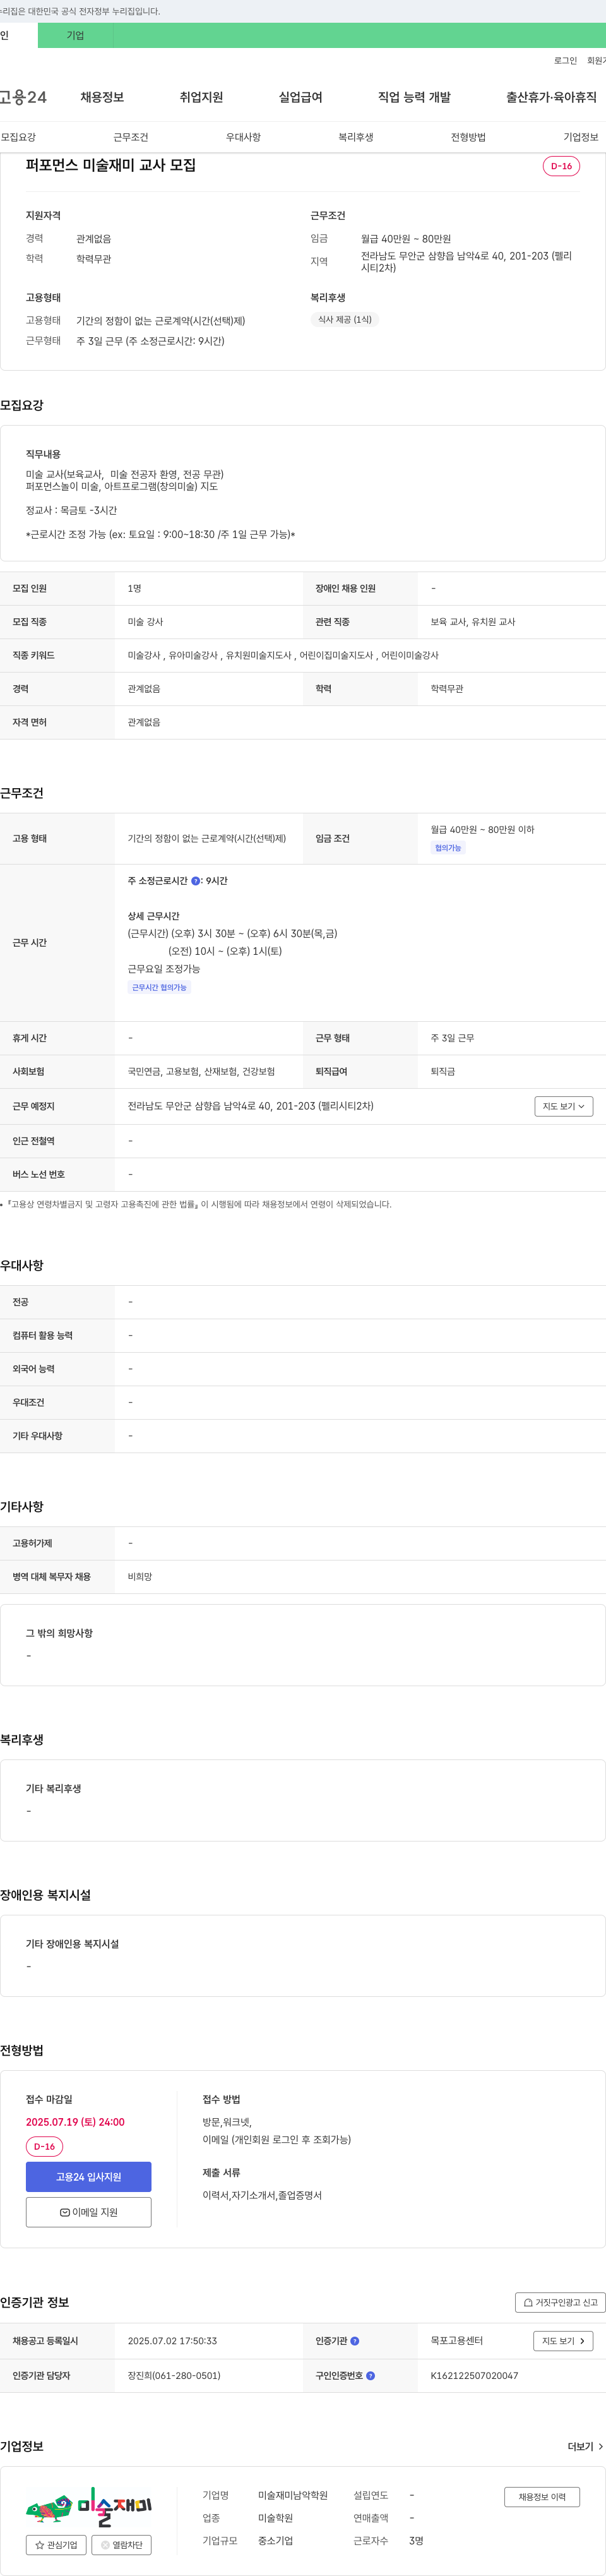The image size is (606, 2576).
Task: Click the D-16 badge beside the job title
Action: [x=561, y=166]
